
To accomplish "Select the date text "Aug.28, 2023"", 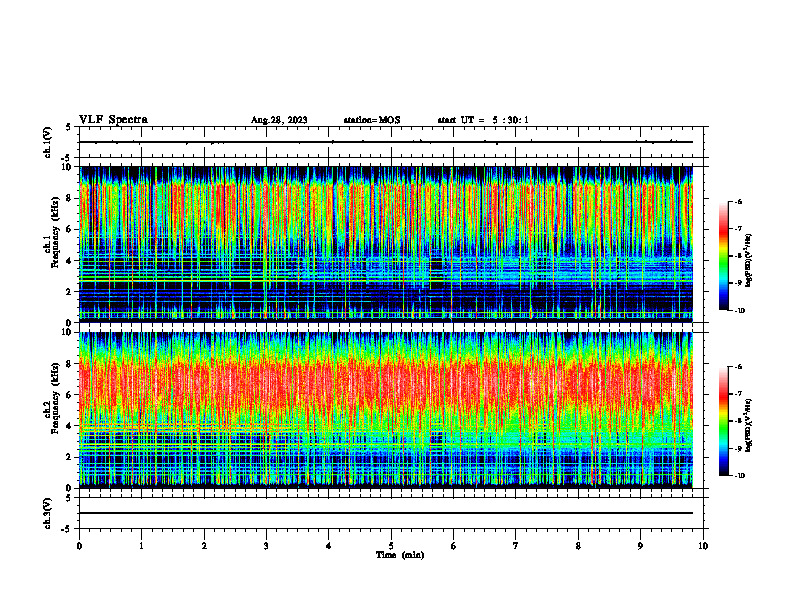I will coord(279,120).
